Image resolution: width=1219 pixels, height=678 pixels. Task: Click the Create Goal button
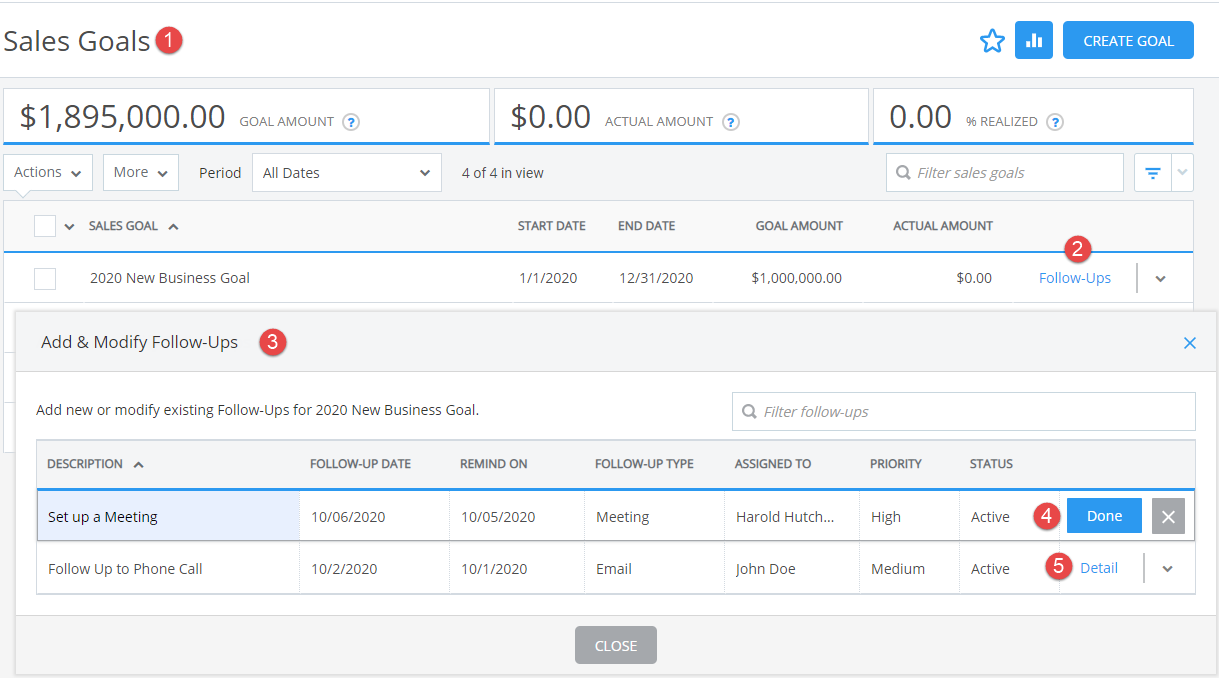tap(1128, 40)
